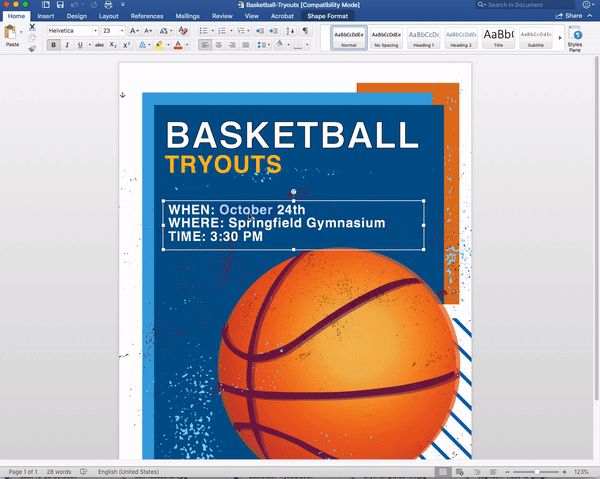The width and height of the screenshot is (600, 479).
Task: Switch to the Shape Format tab
Action: point(328,16)
